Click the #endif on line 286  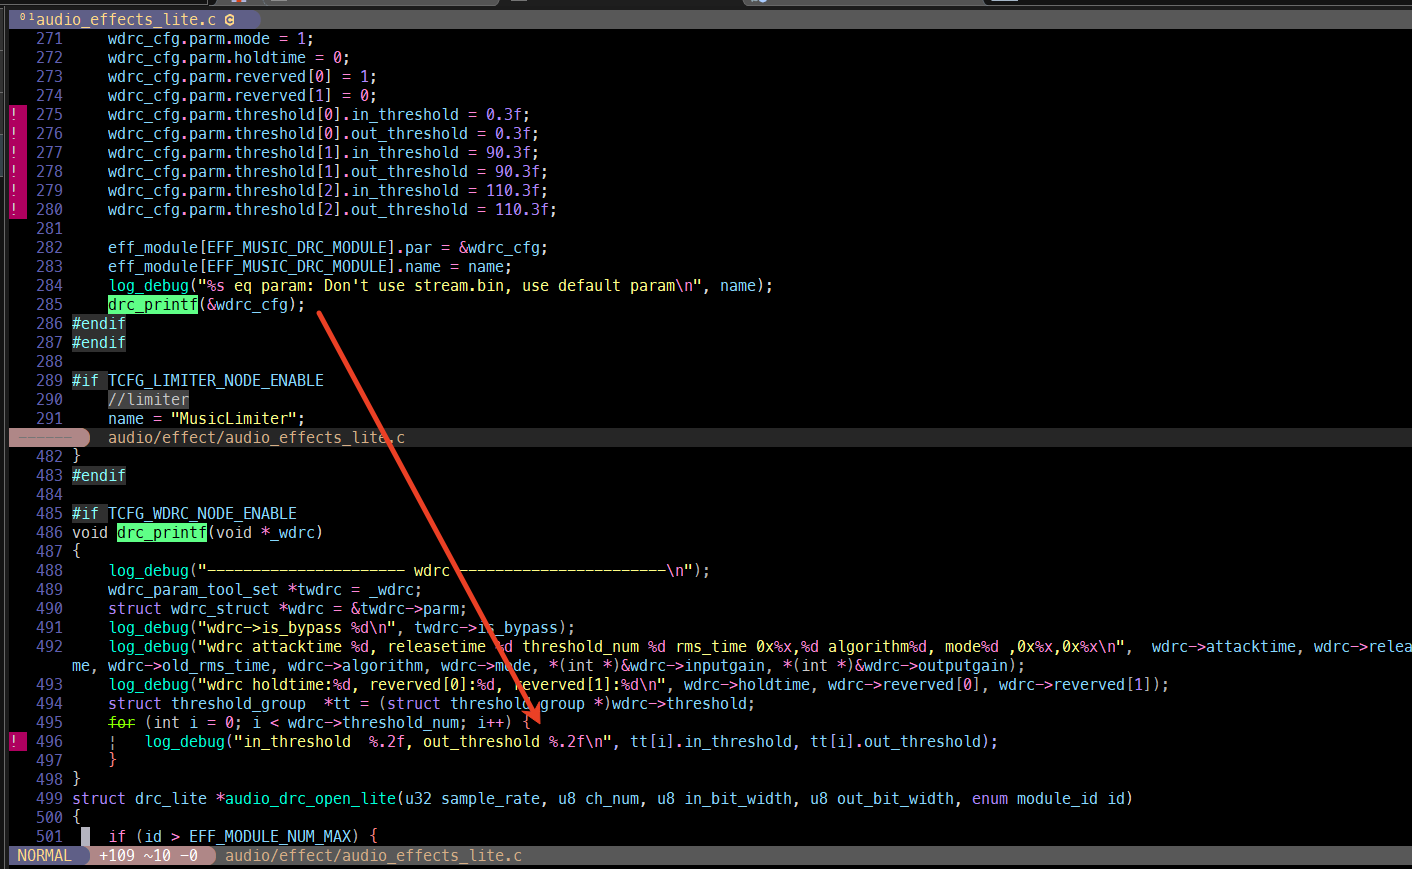point(99,324)
